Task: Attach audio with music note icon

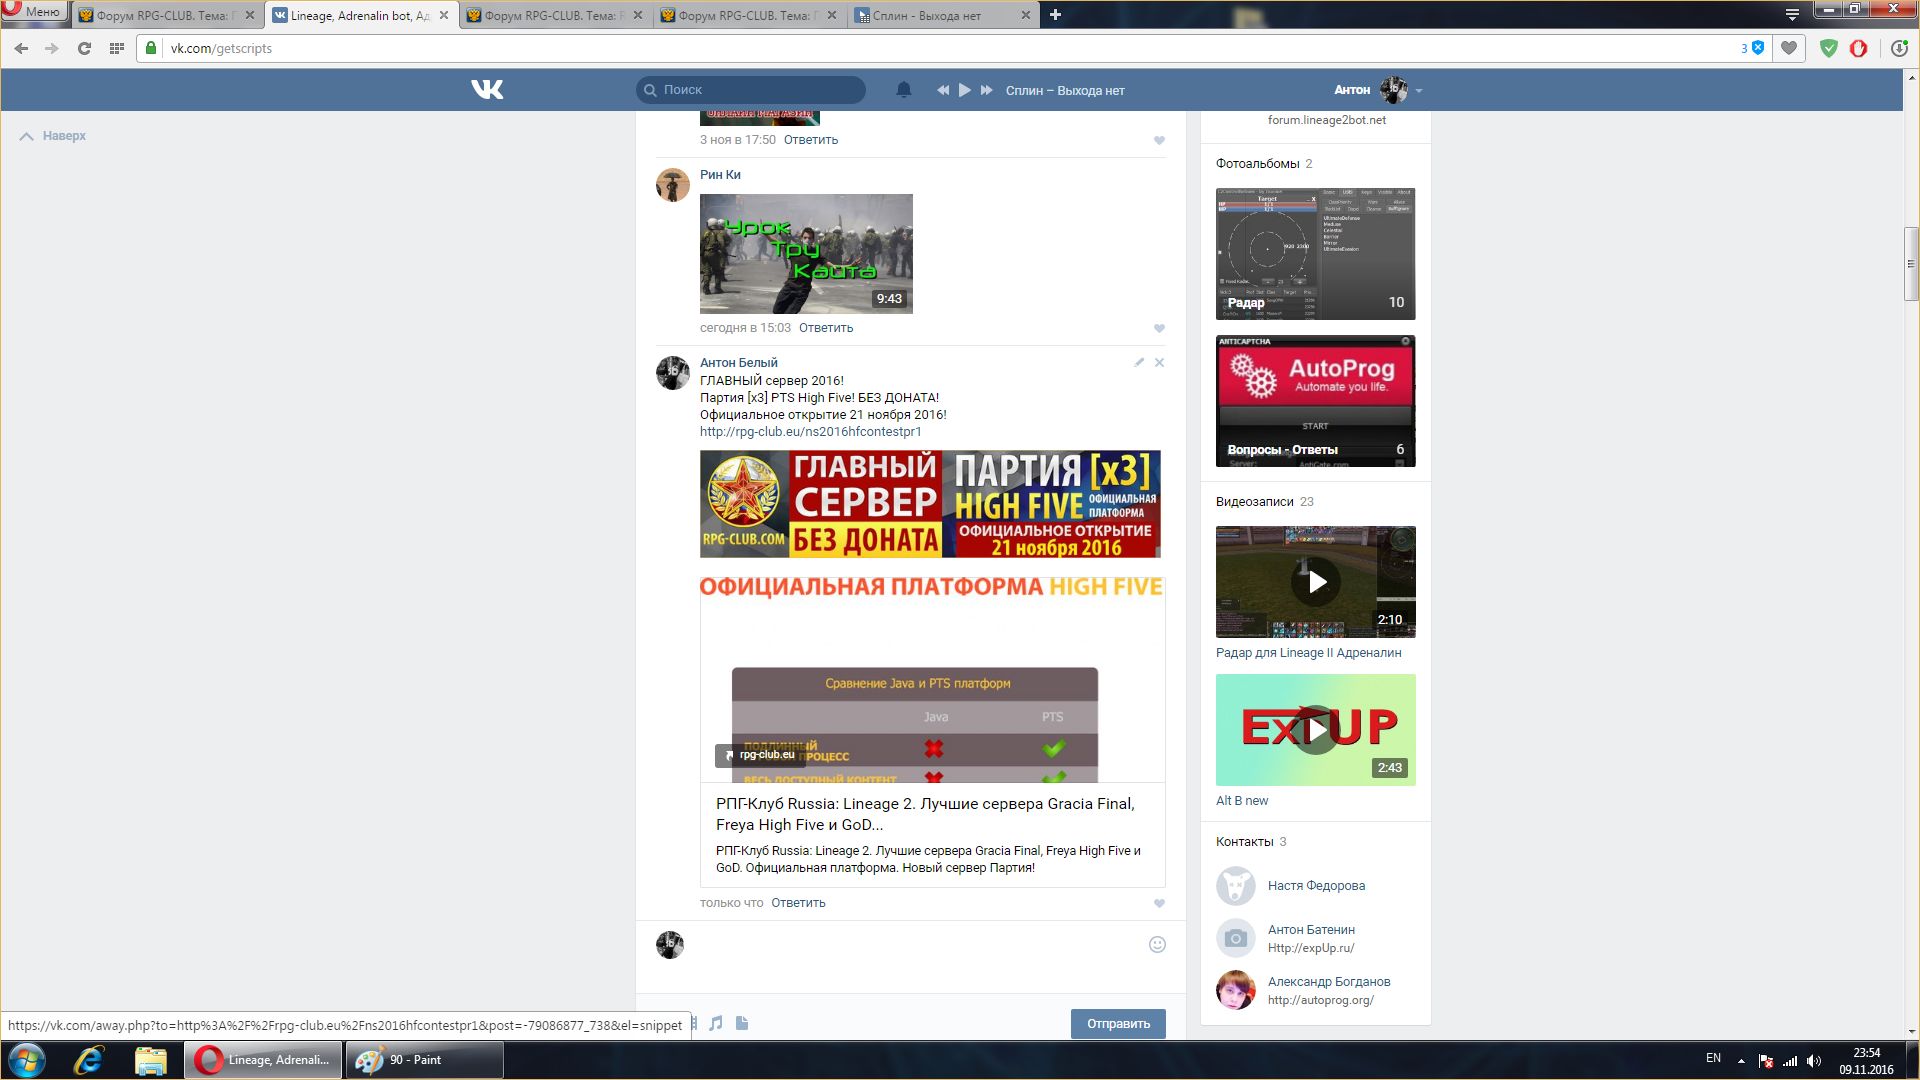Action: [716, 1023]
